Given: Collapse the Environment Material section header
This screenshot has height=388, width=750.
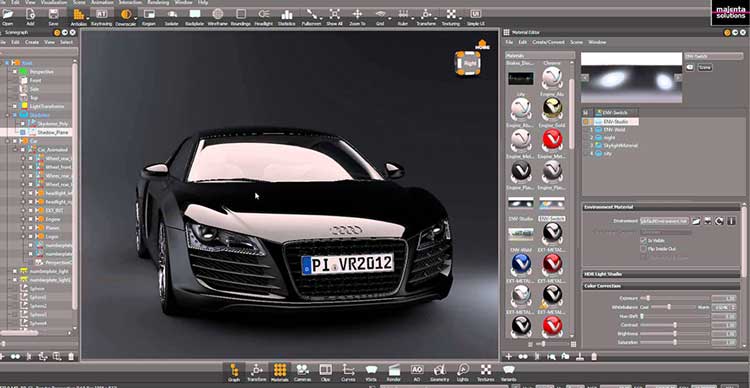Looking at the screenshot, I should click(661, 207).
